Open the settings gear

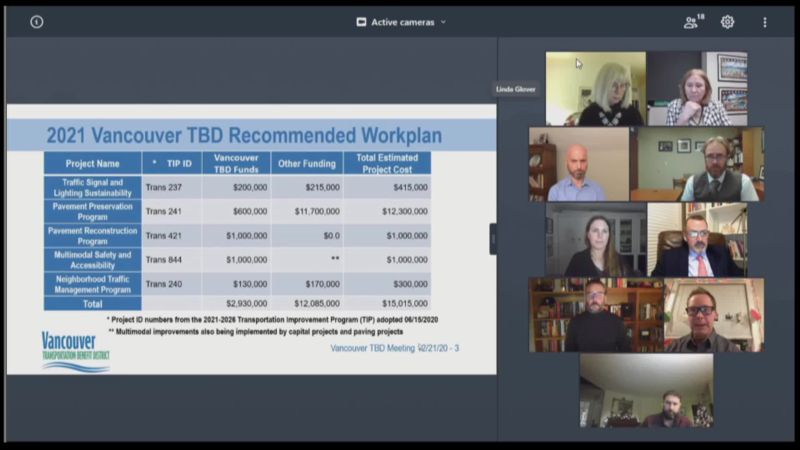(727, 21)
